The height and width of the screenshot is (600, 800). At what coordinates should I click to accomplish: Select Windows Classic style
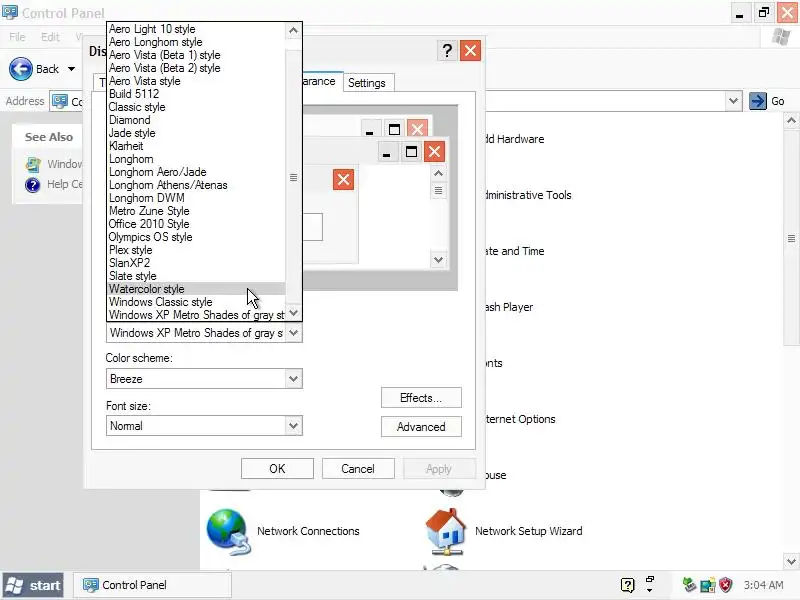(196, 302)
